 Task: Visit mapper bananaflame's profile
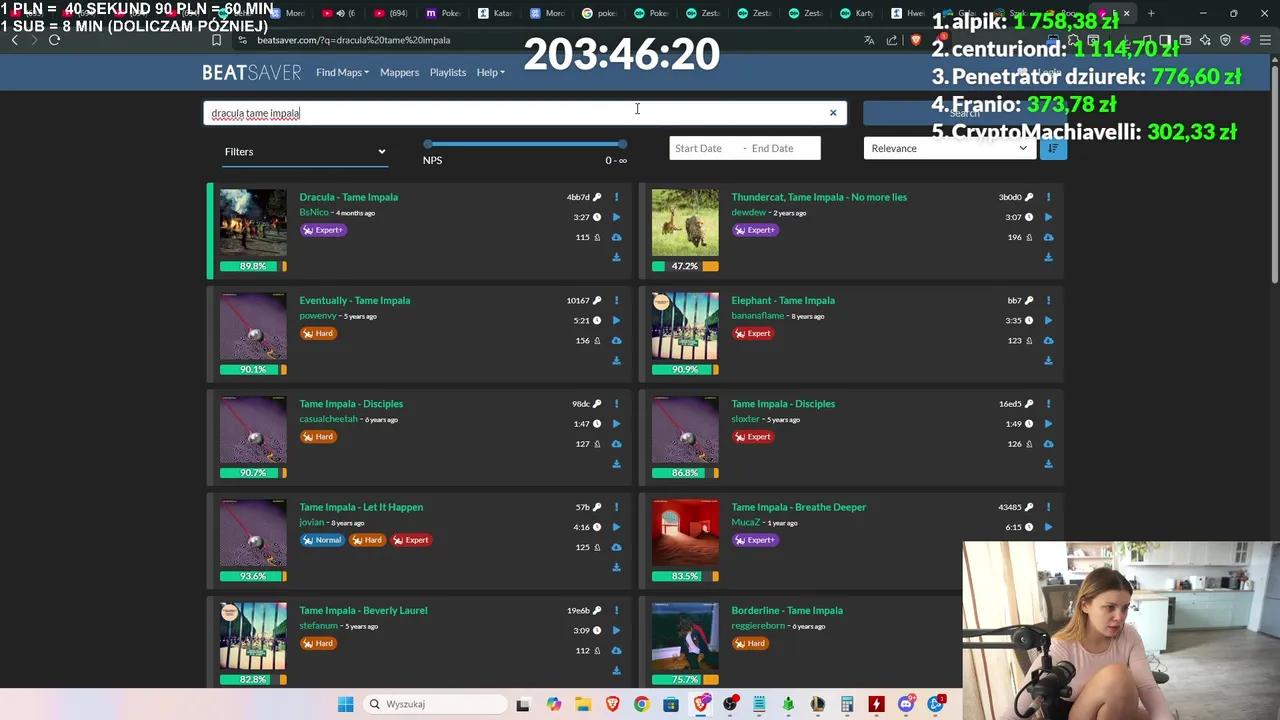758,316
